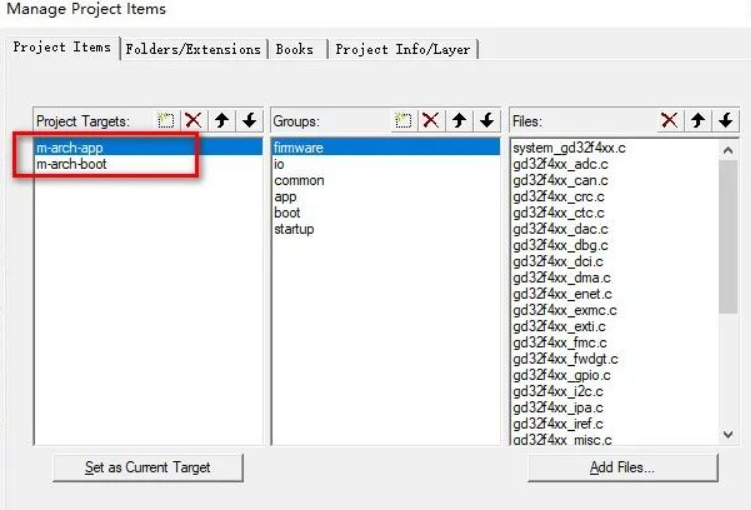This screenshot has width=751, height=510.
Task: Click New icon in Project Targets header
Action: coord(167,120)
